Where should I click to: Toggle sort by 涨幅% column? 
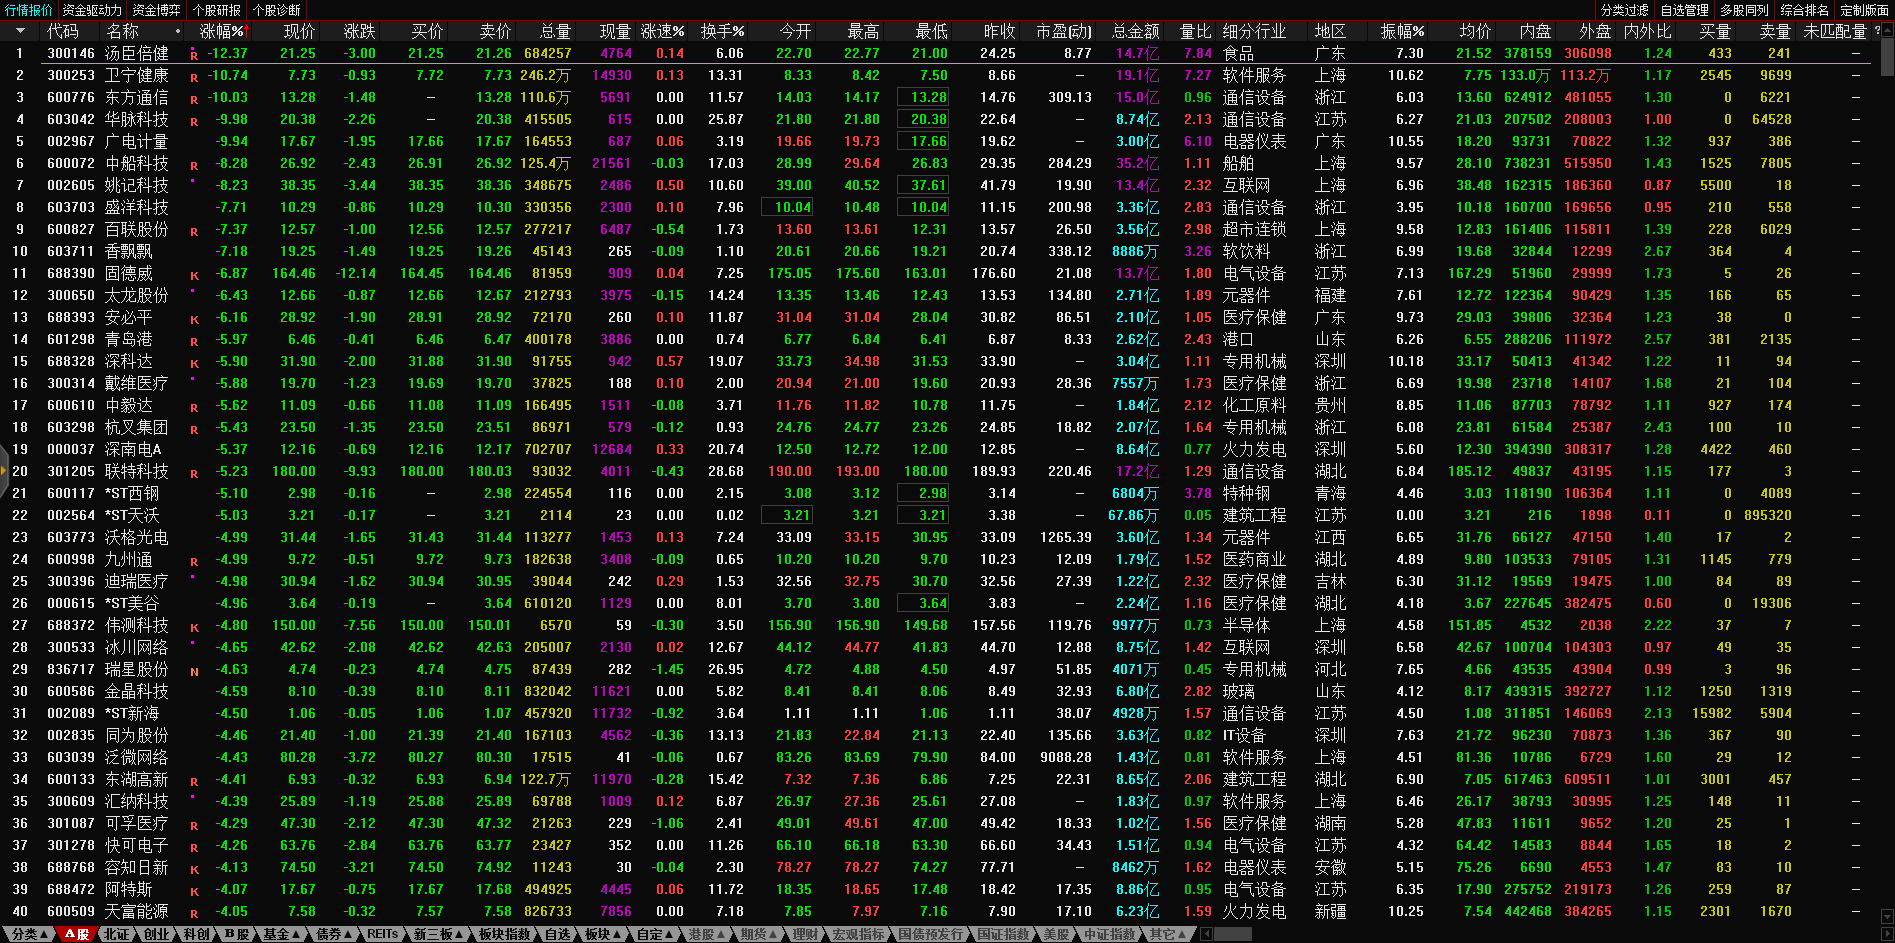[221, 32]
